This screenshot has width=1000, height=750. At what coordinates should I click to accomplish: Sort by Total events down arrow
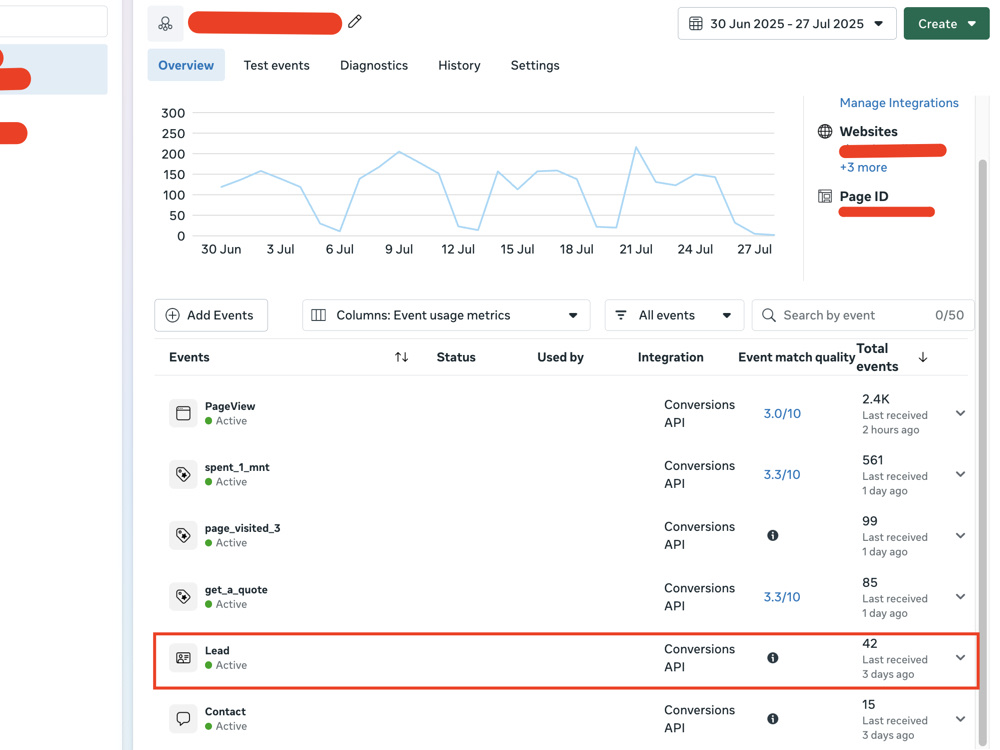922,357
